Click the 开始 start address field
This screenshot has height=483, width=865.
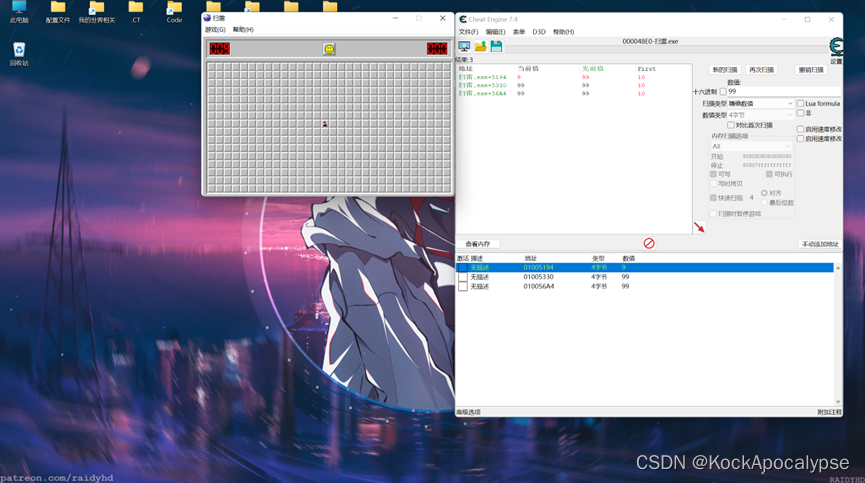coord(766,157)
